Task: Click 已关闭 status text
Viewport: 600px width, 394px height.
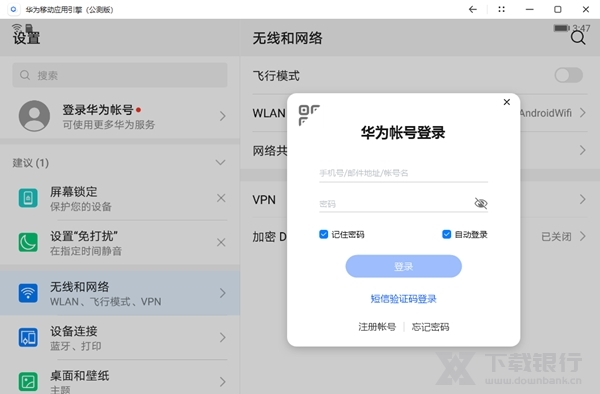Action: (556, 237)
